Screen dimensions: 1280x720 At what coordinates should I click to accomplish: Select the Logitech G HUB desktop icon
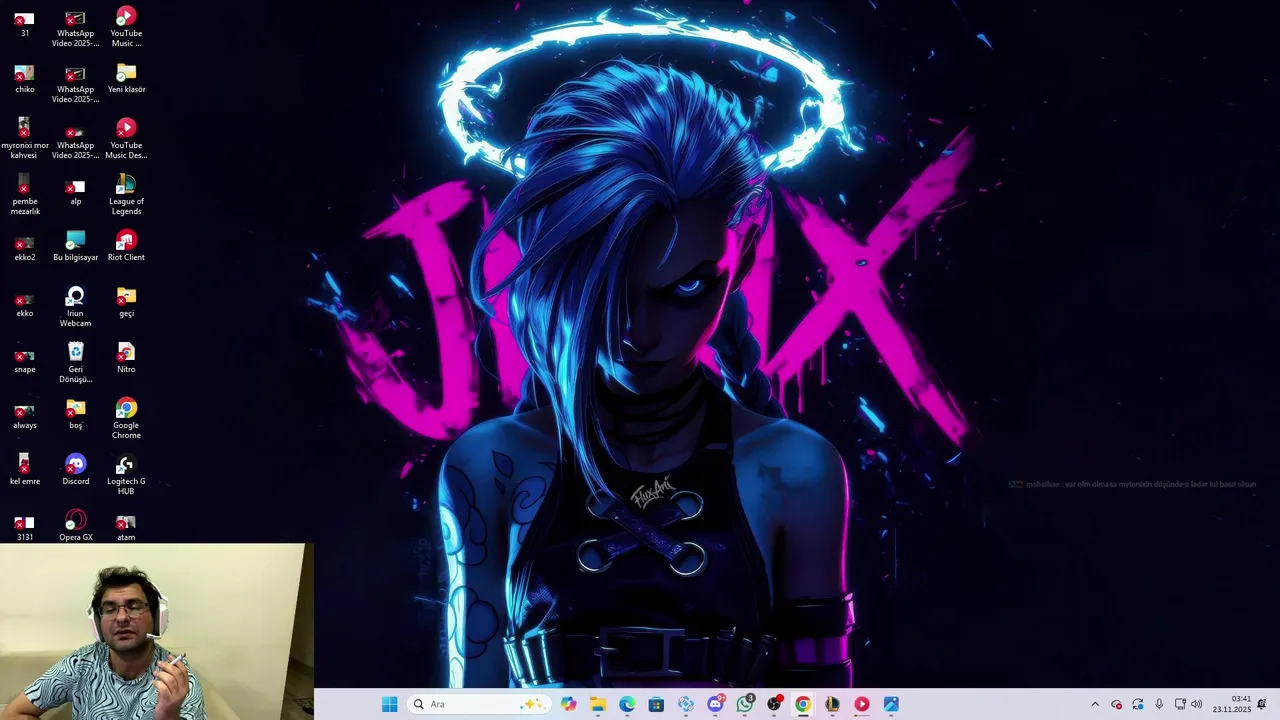point(126,475)
